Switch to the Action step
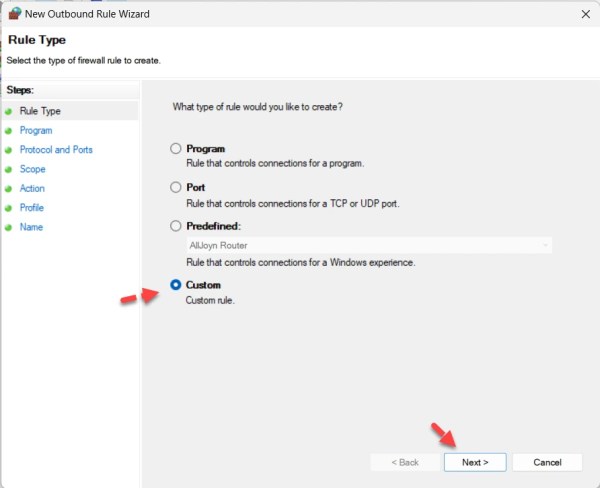Image resolution: width=600 pixels, height=488 pixels. tap(32, 188)
